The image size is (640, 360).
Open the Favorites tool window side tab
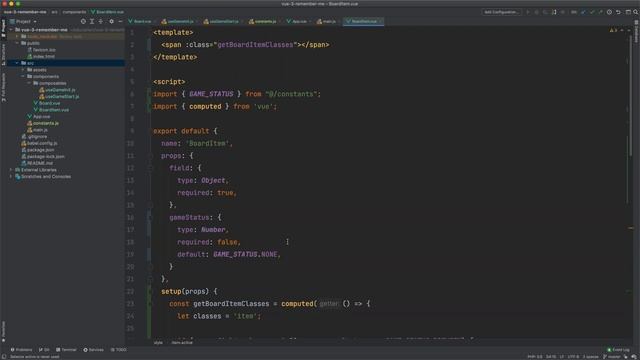click(x=3, y=331)
